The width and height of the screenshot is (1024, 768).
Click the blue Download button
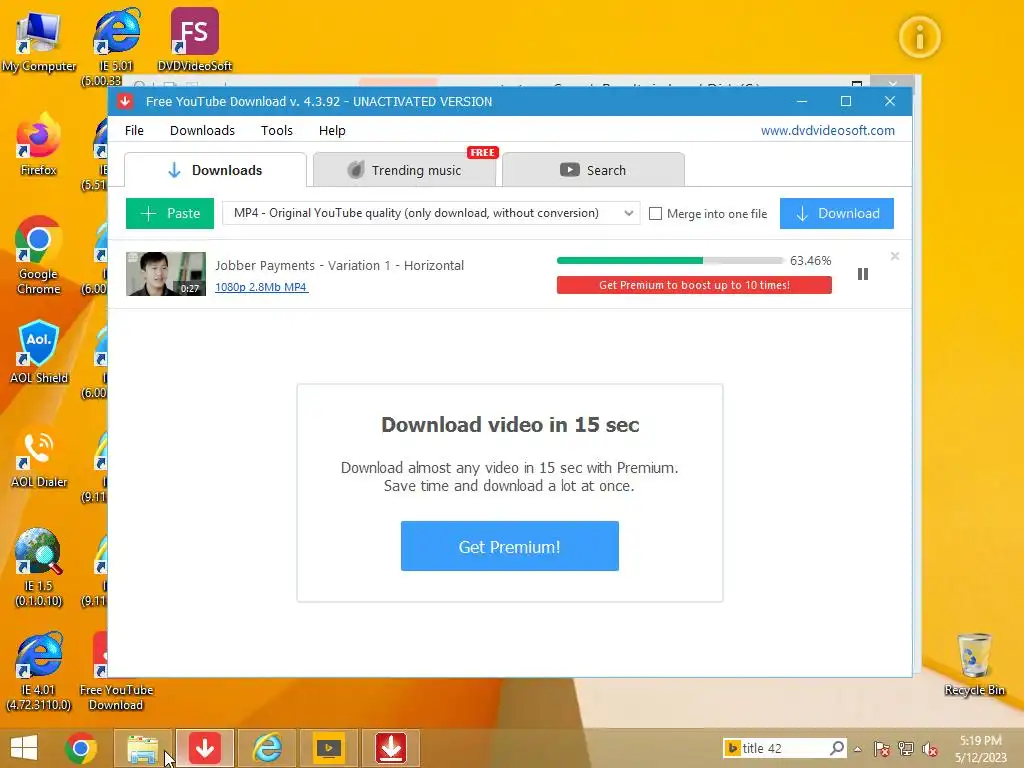(x=837, y=214)
